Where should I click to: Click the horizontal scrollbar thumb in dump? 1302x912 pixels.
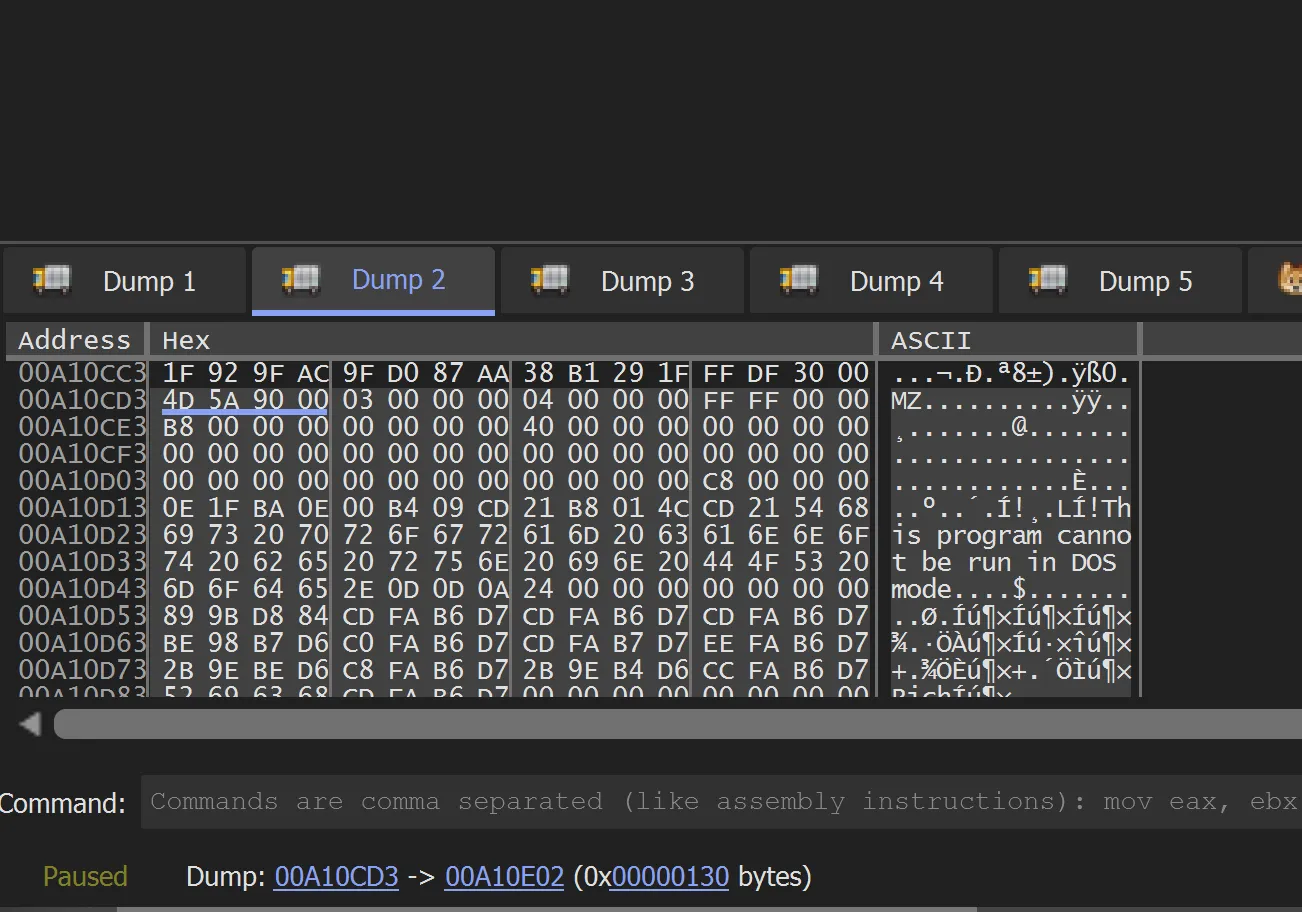click(678, 724)
